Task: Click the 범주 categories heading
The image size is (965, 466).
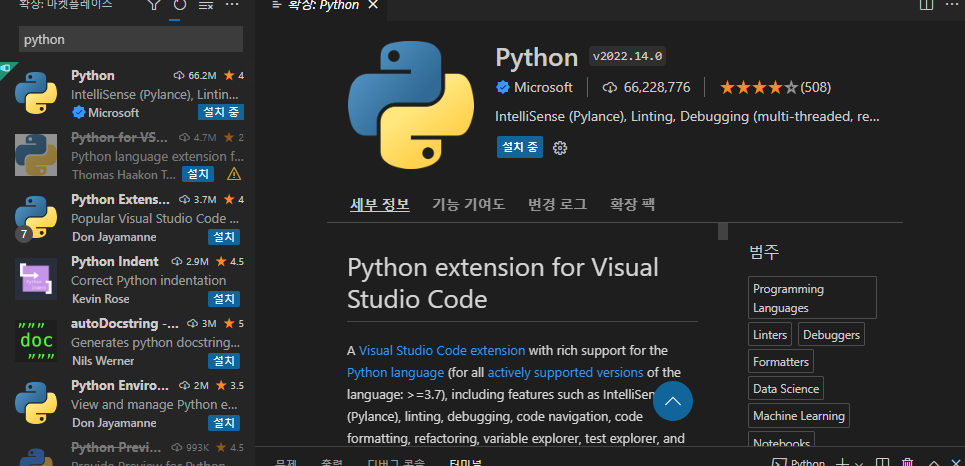Action: point(764,252)
